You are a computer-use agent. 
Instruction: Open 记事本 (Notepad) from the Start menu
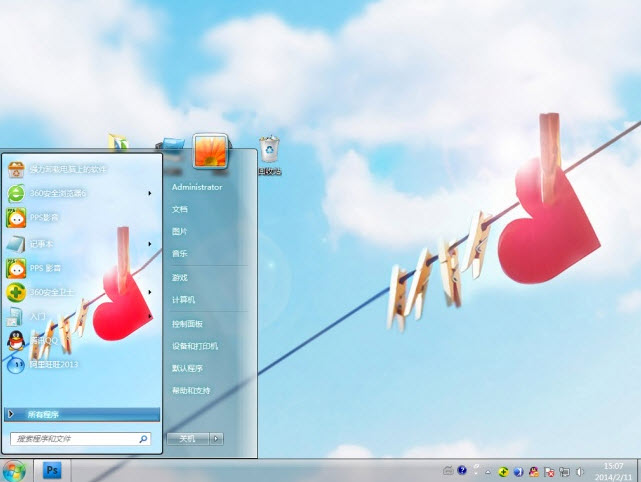[x=82, y=244]
